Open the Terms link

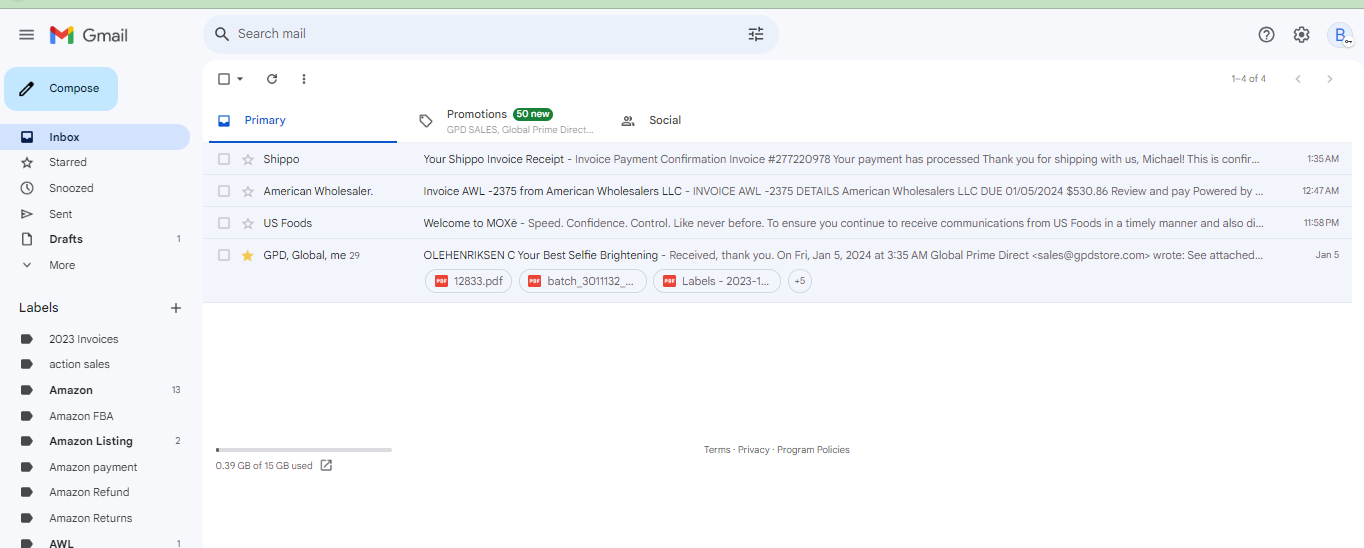click(x=717, y=450)
